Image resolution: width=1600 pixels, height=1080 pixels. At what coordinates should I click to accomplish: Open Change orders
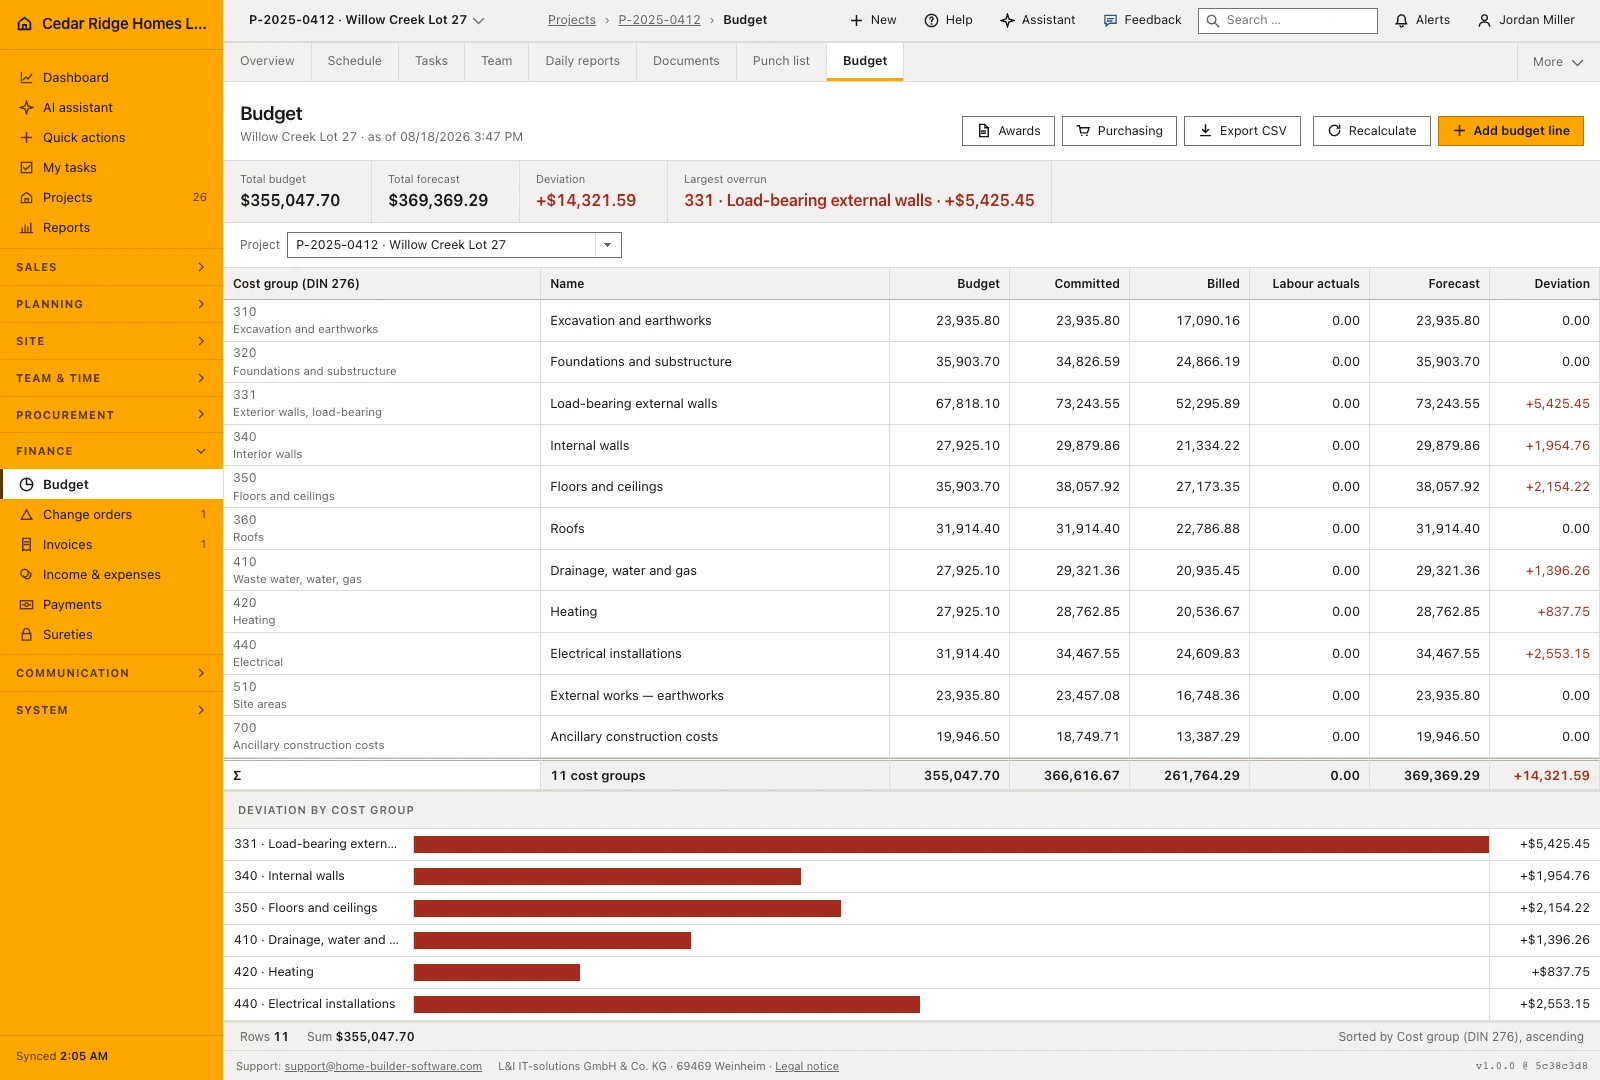click(x=111, y=514)
